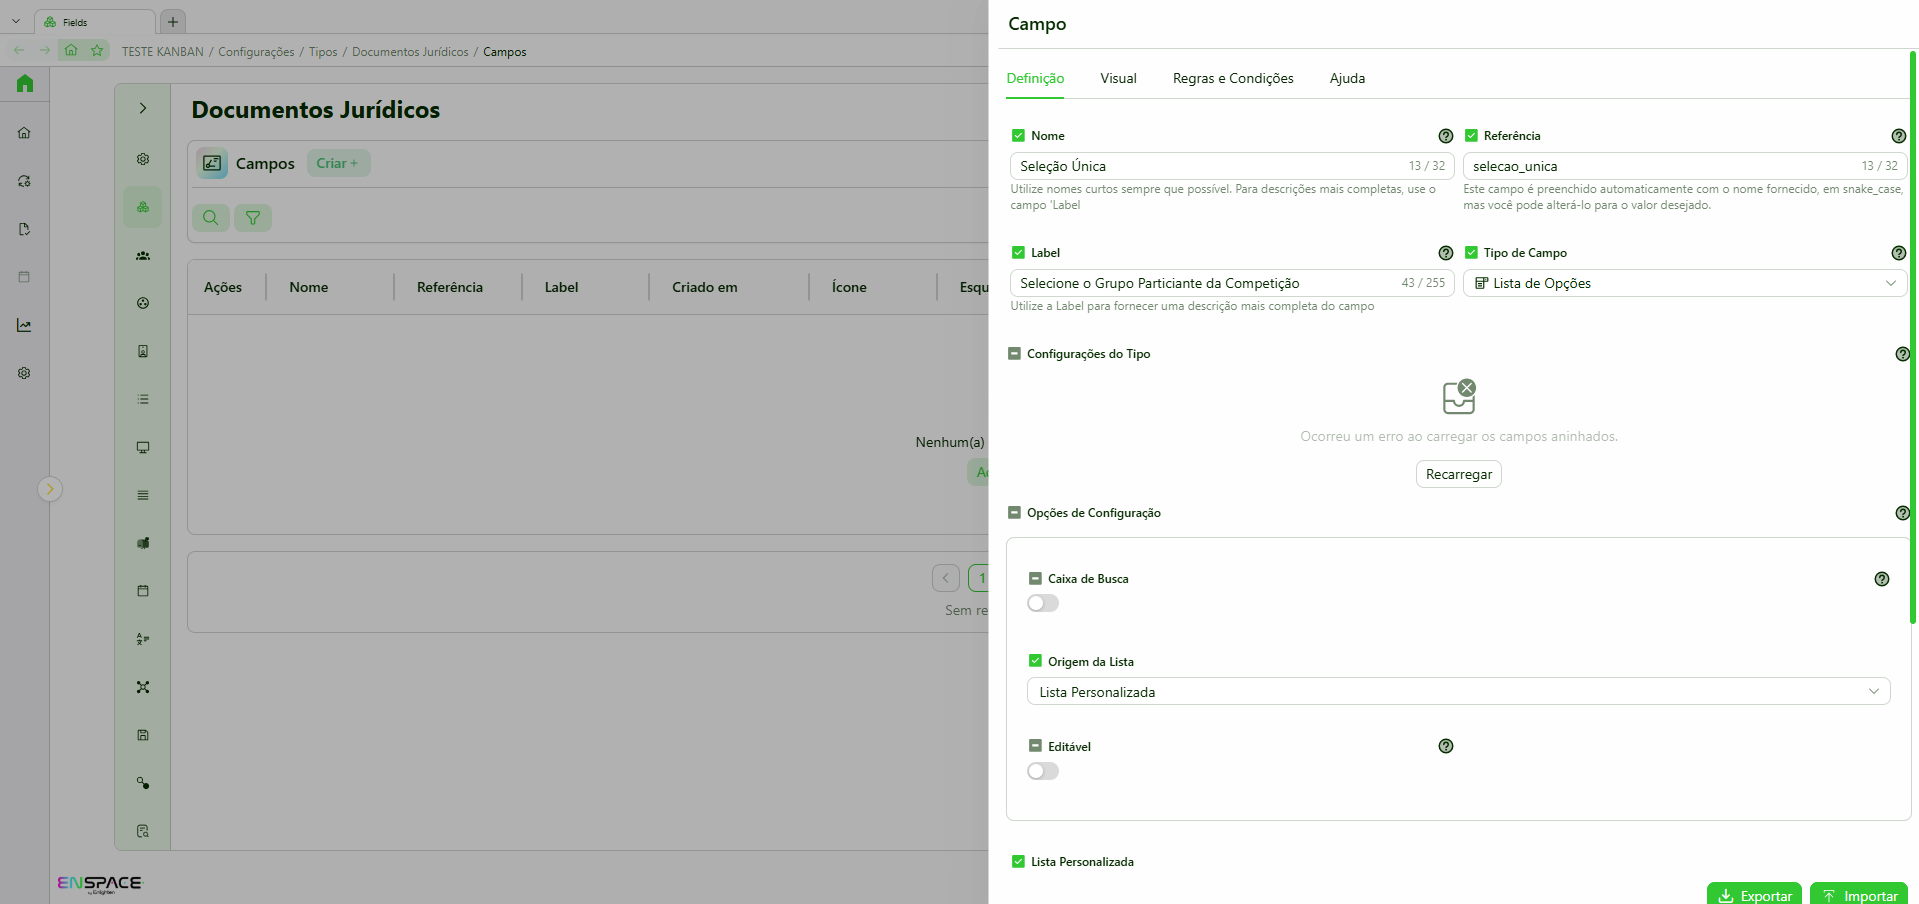Open the ID badge icon in the green sidebar
1919x904 pixels.
click(x=143, y=351)
